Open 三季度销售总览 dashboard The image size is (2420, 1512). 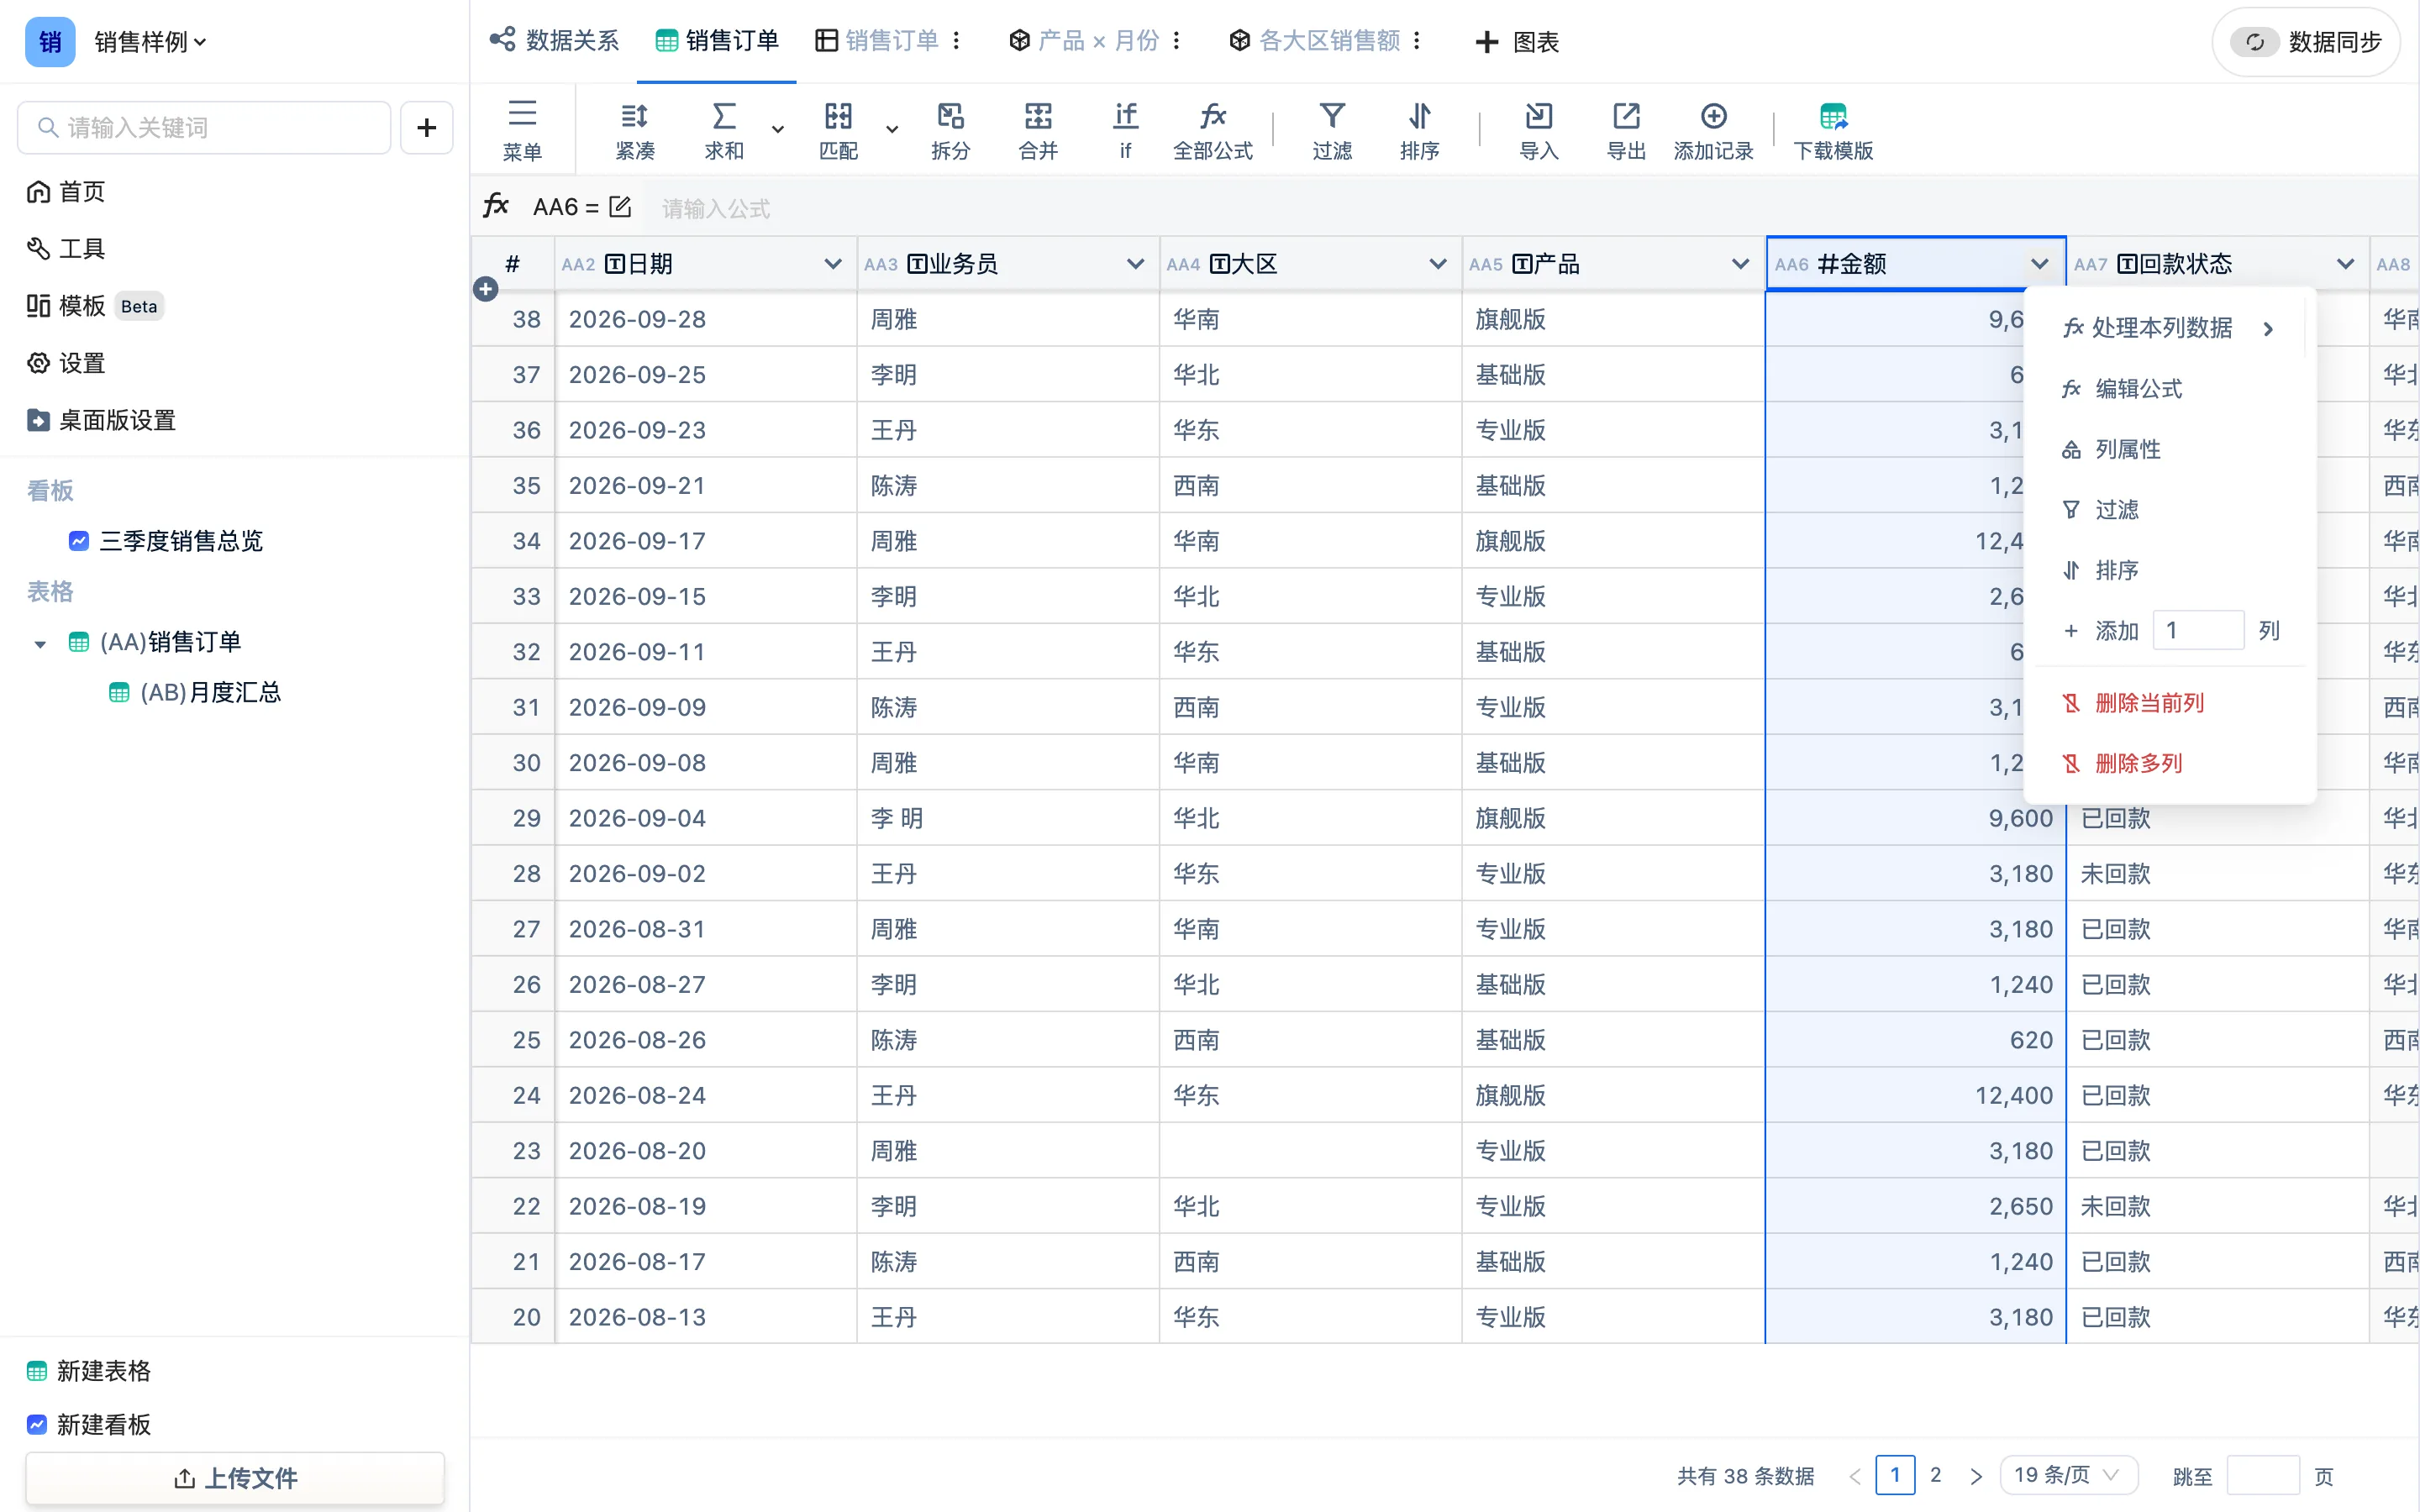[x=166, y=541]
